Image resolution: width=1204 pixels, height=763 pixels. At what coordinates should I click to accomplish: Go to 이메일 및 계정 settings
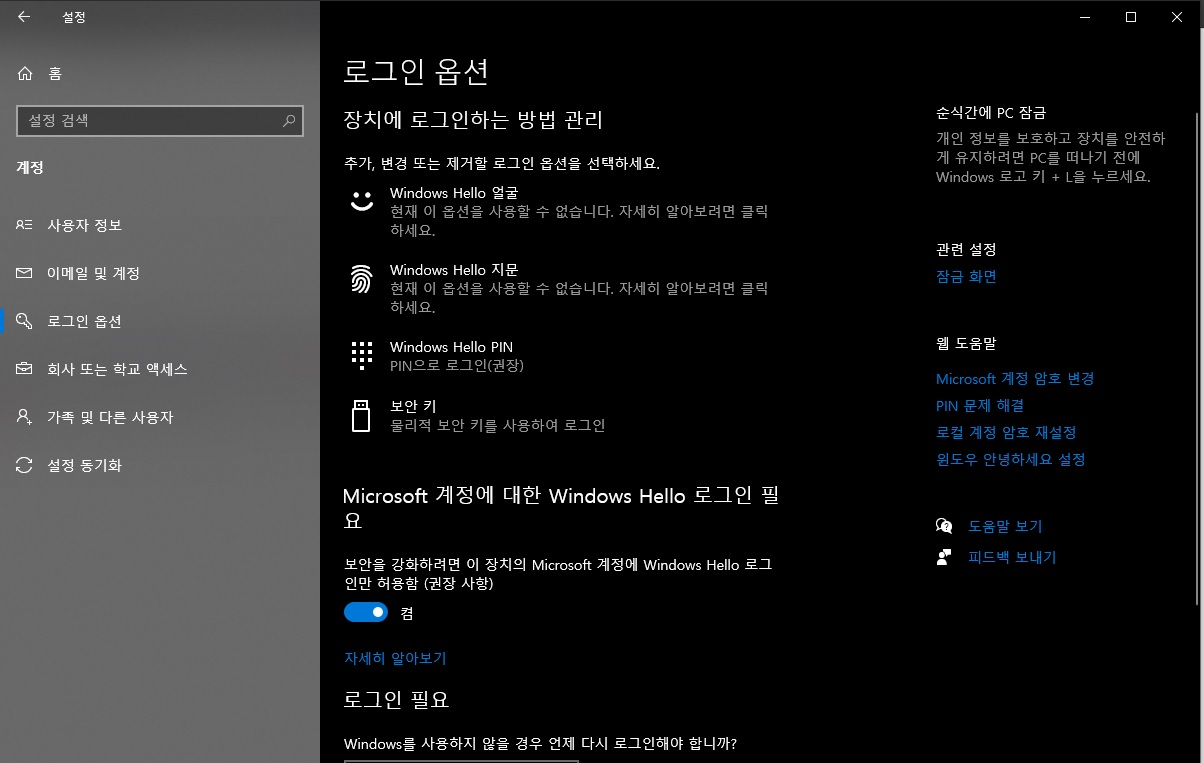click(x=160, y=273)
